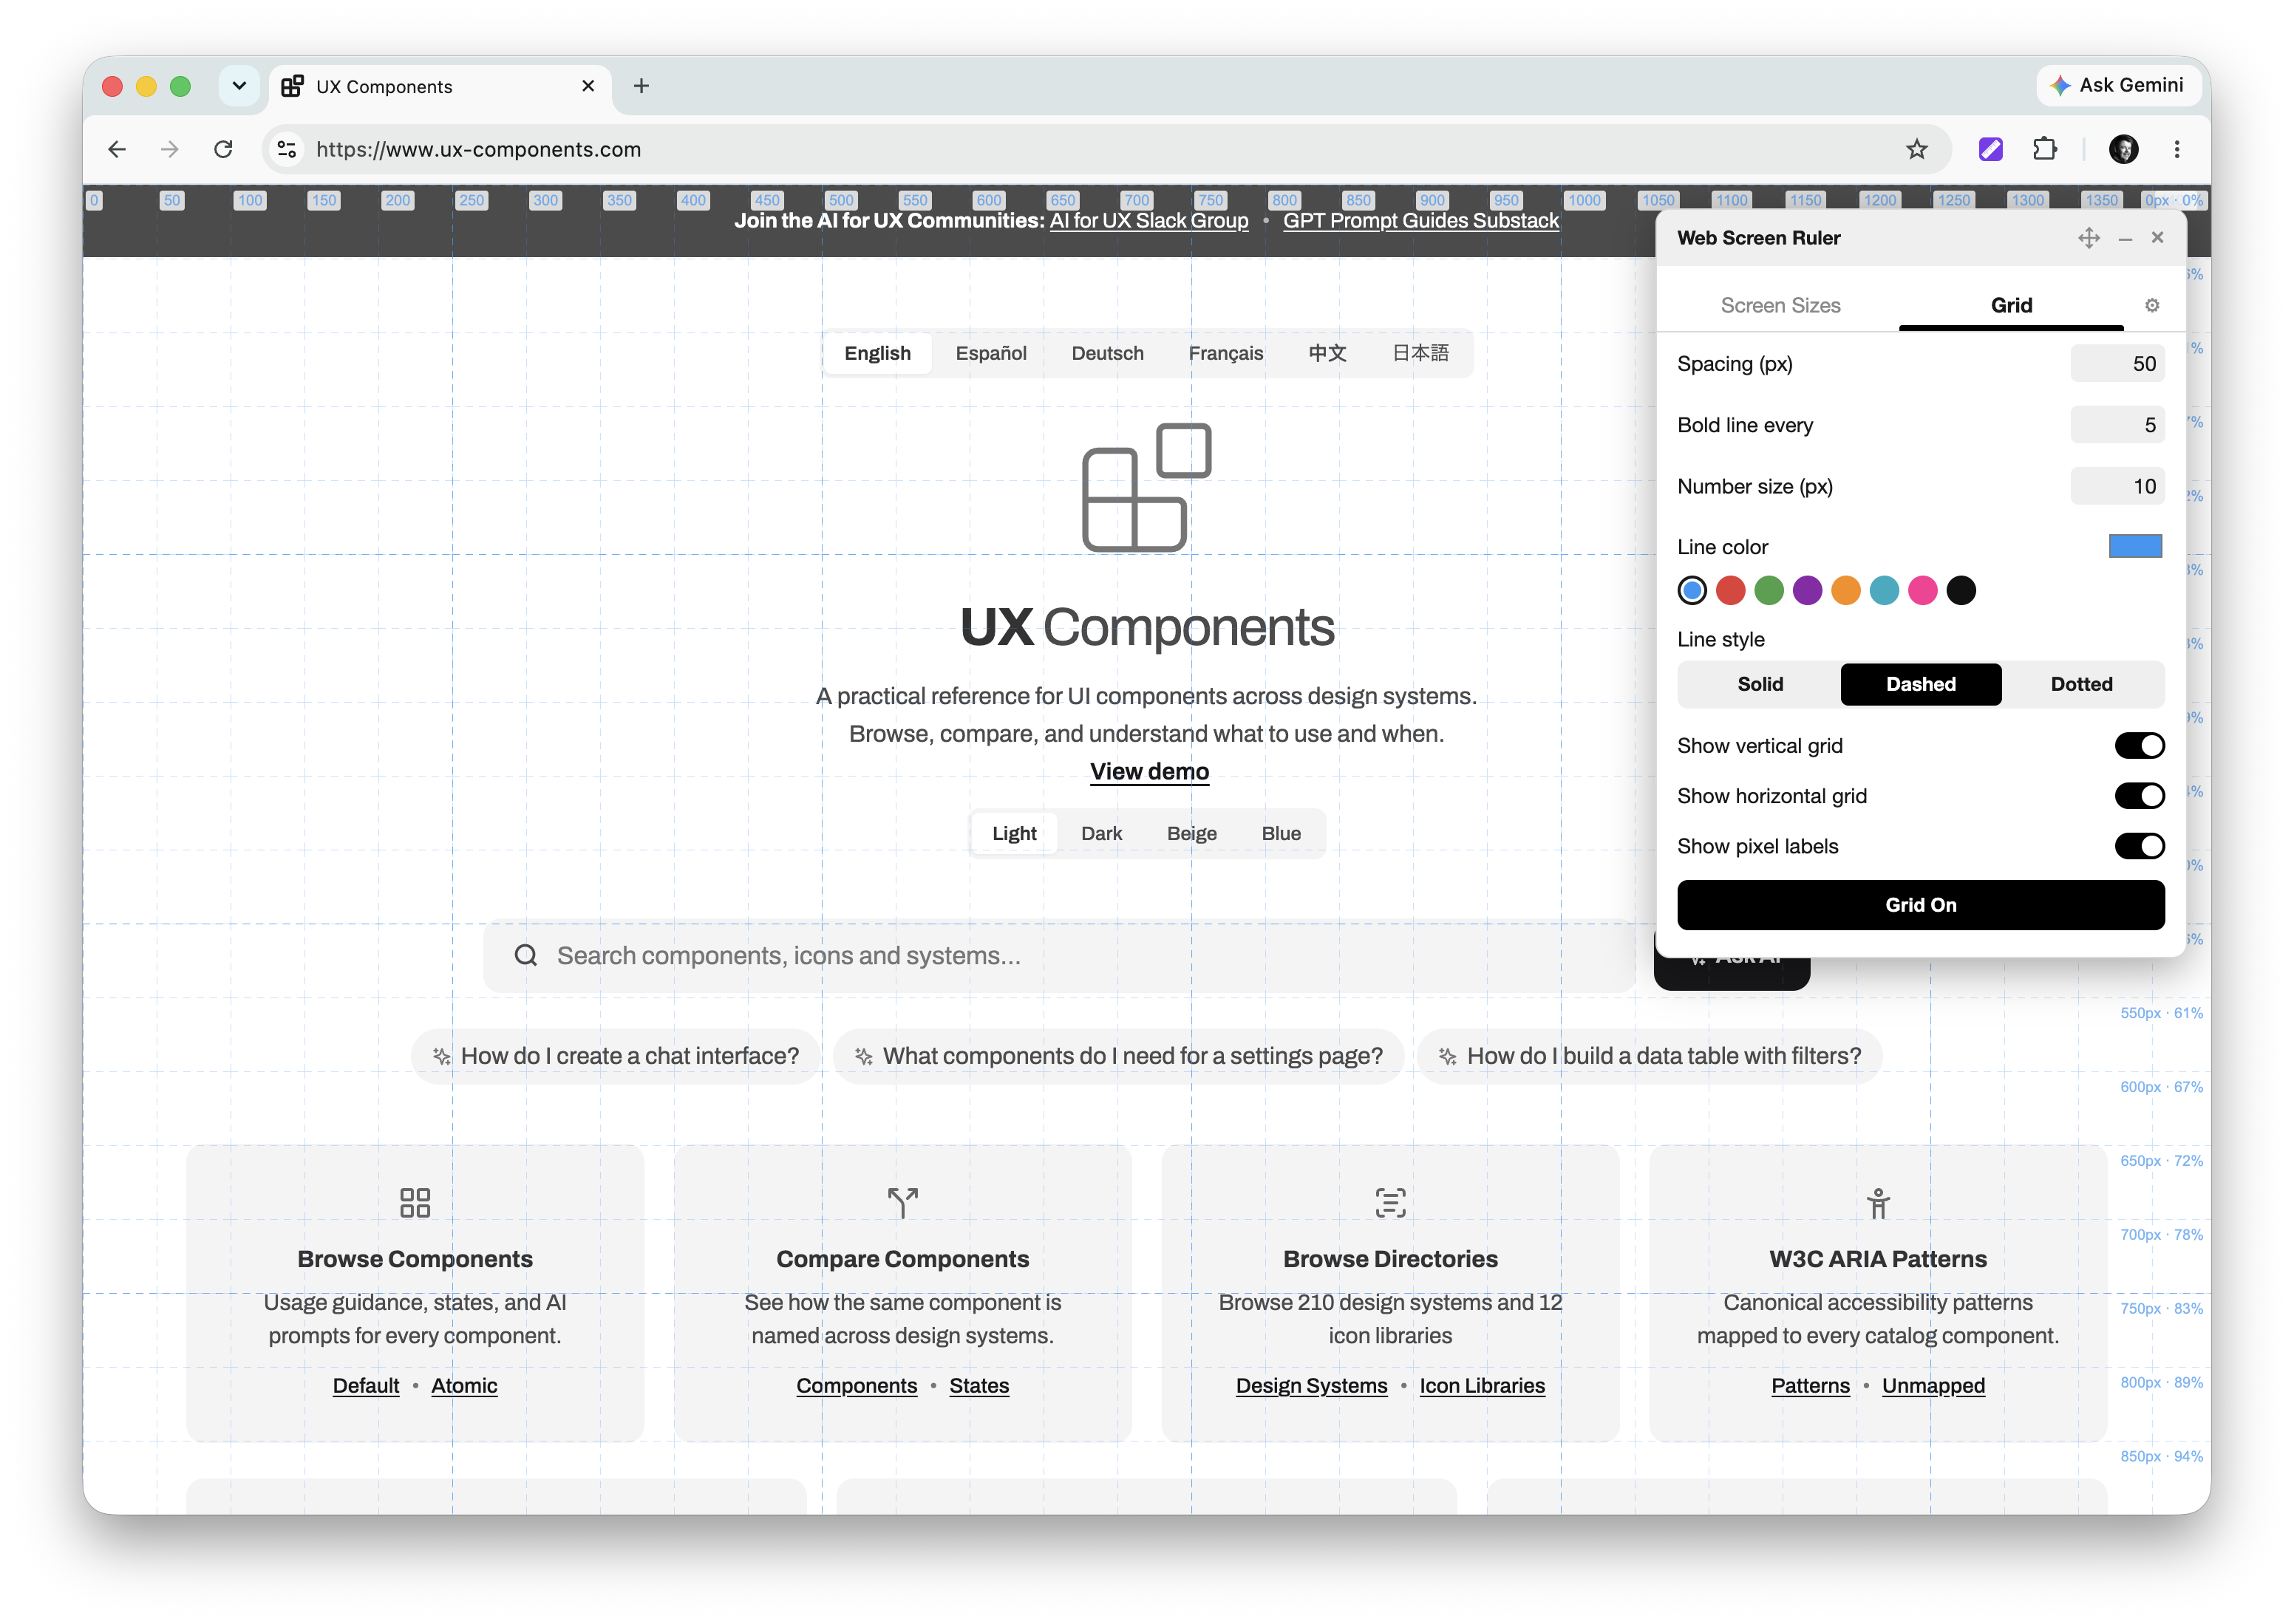Choose the orange line color swatch
Image resolution: width=2294 pixels, height=1624 pixels.
click(x=1846, y=591)
